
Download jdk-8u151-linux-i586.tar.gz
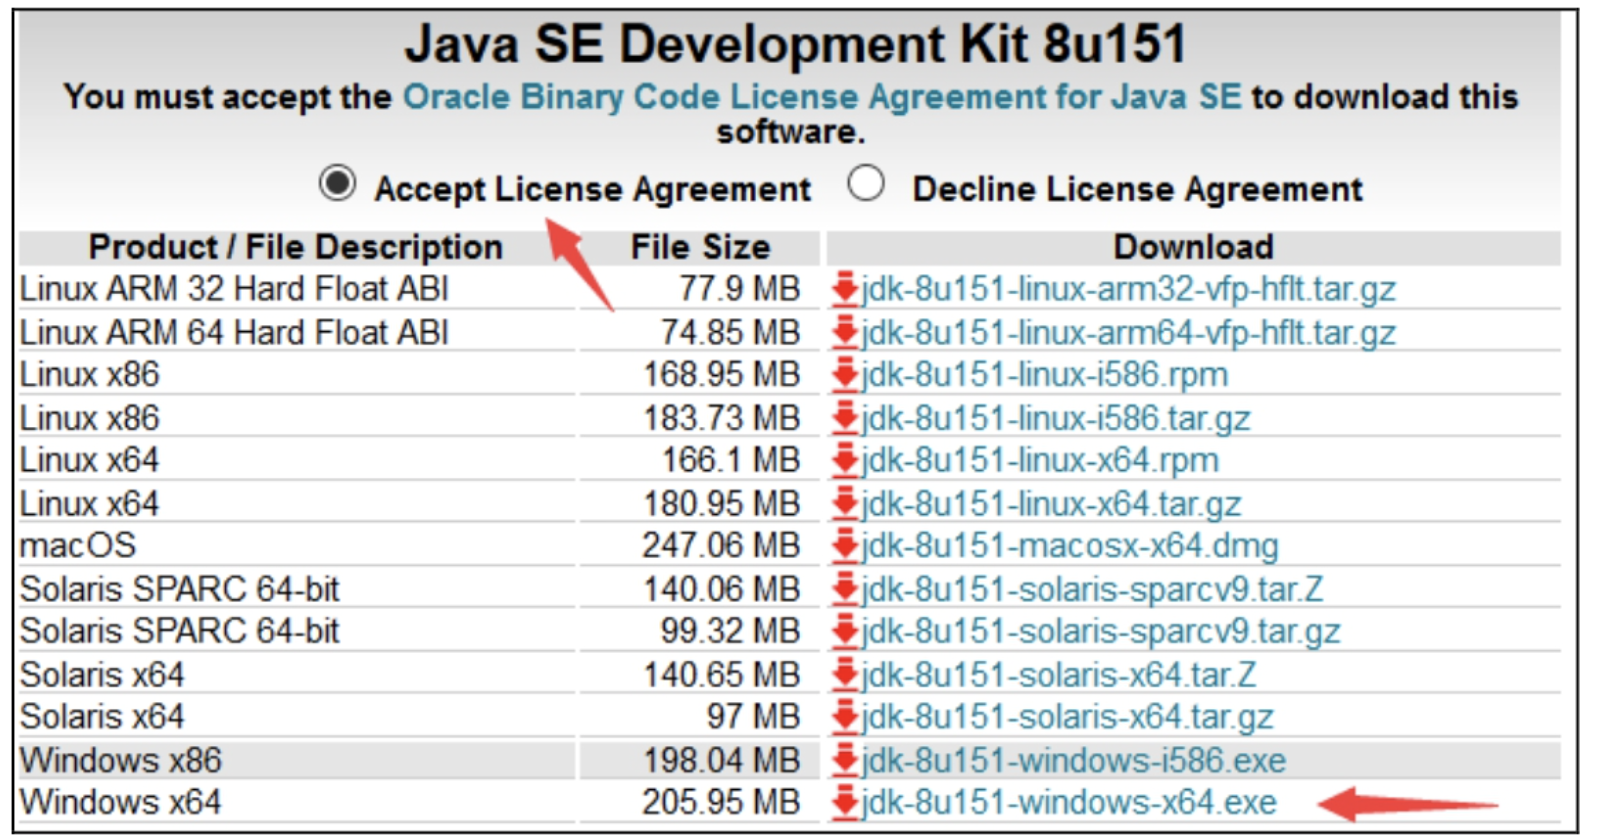click(1055, 418)
